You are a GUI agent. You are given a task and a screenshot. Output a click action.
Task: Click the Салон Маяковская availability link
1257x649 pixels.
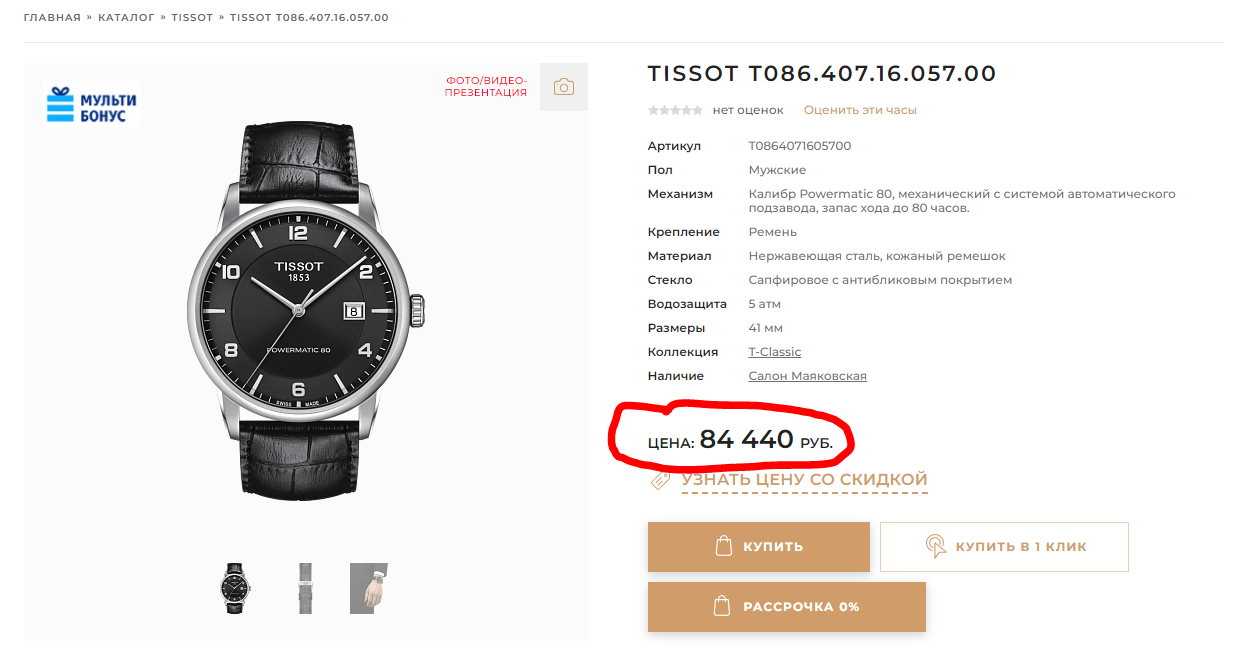(807, 376)
